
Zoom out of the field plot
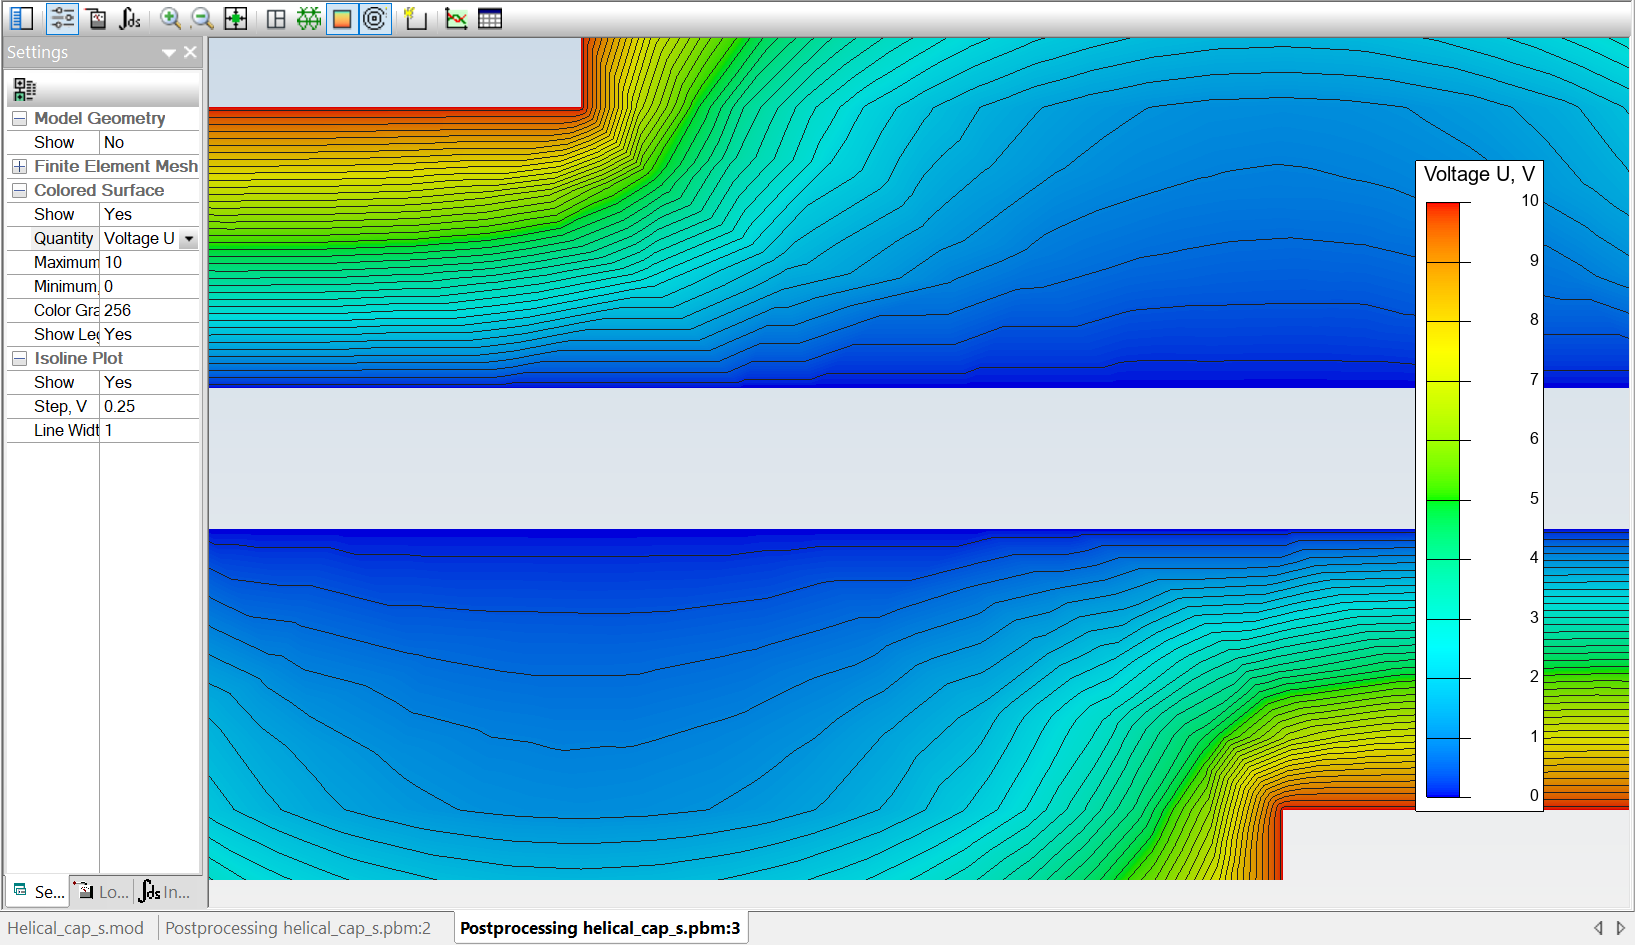click(202, 18)
